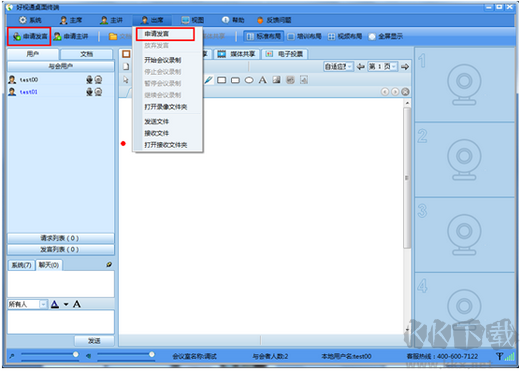Open the 主讲 menu
The image size is (520, 371).
pyautogui.click(x=111, y=20)
